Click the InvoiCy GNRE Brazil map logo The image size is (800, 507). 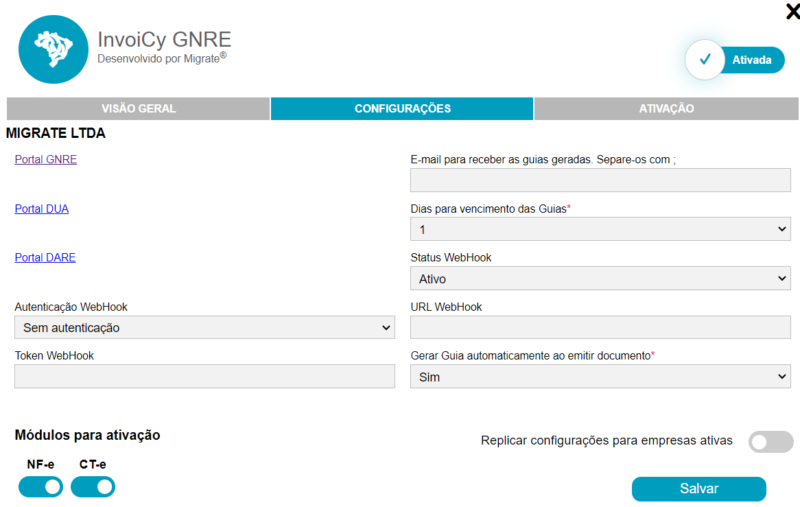click(x=54, y=48)
